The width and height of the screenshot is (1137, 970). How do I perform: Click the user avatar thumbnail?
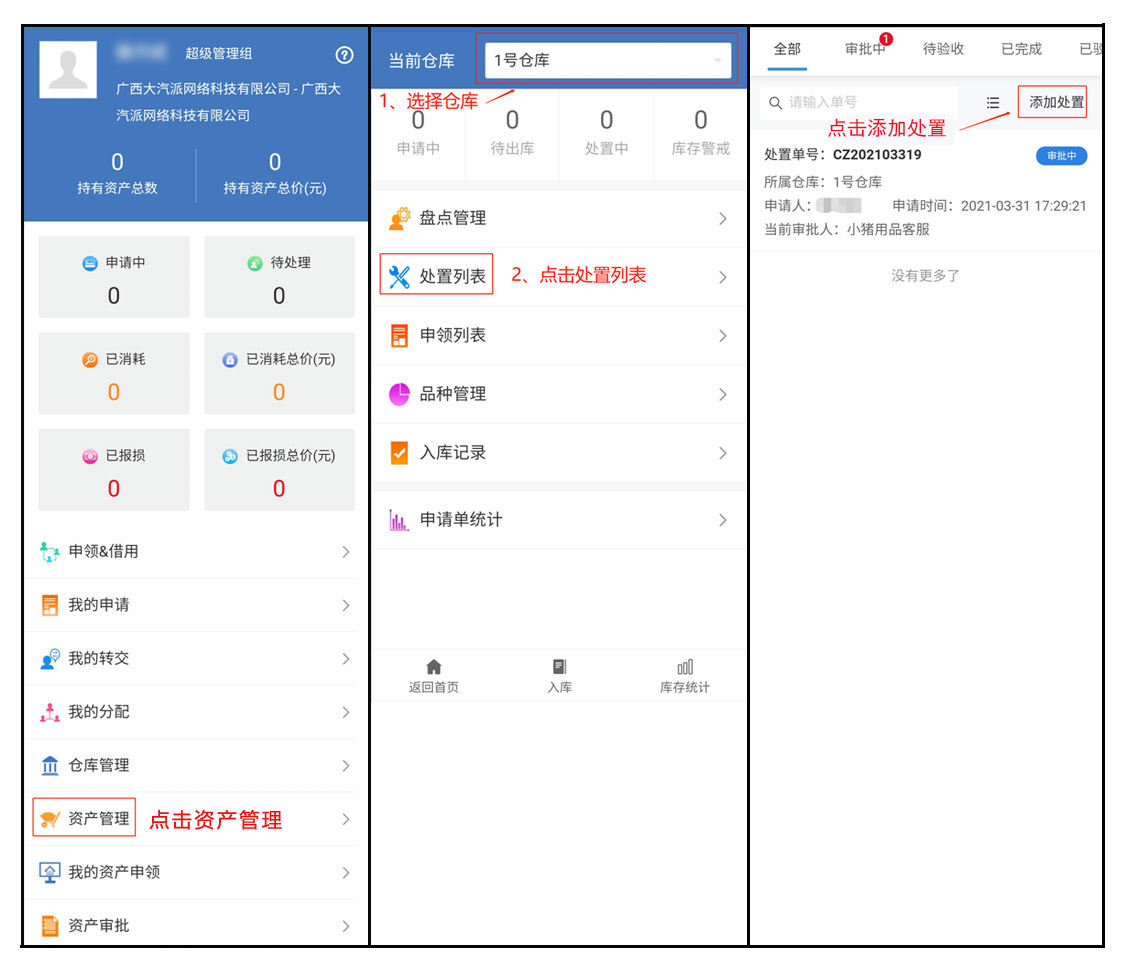pos(68,70)
